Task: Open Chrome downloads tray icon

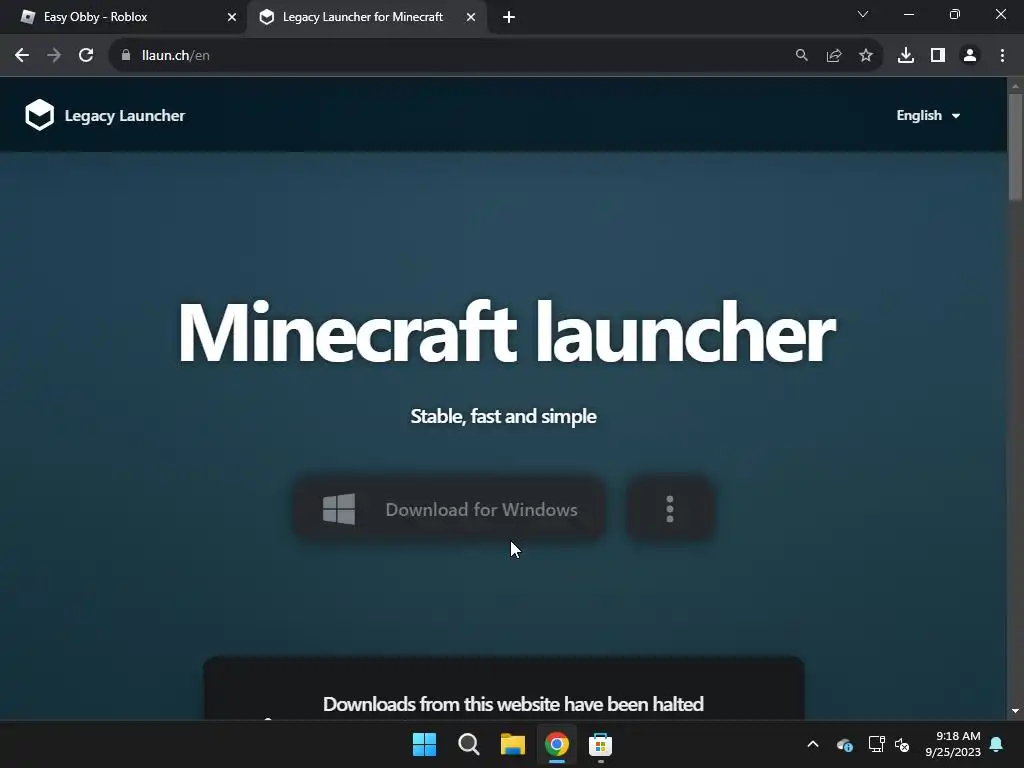Action: pos(906,56)
